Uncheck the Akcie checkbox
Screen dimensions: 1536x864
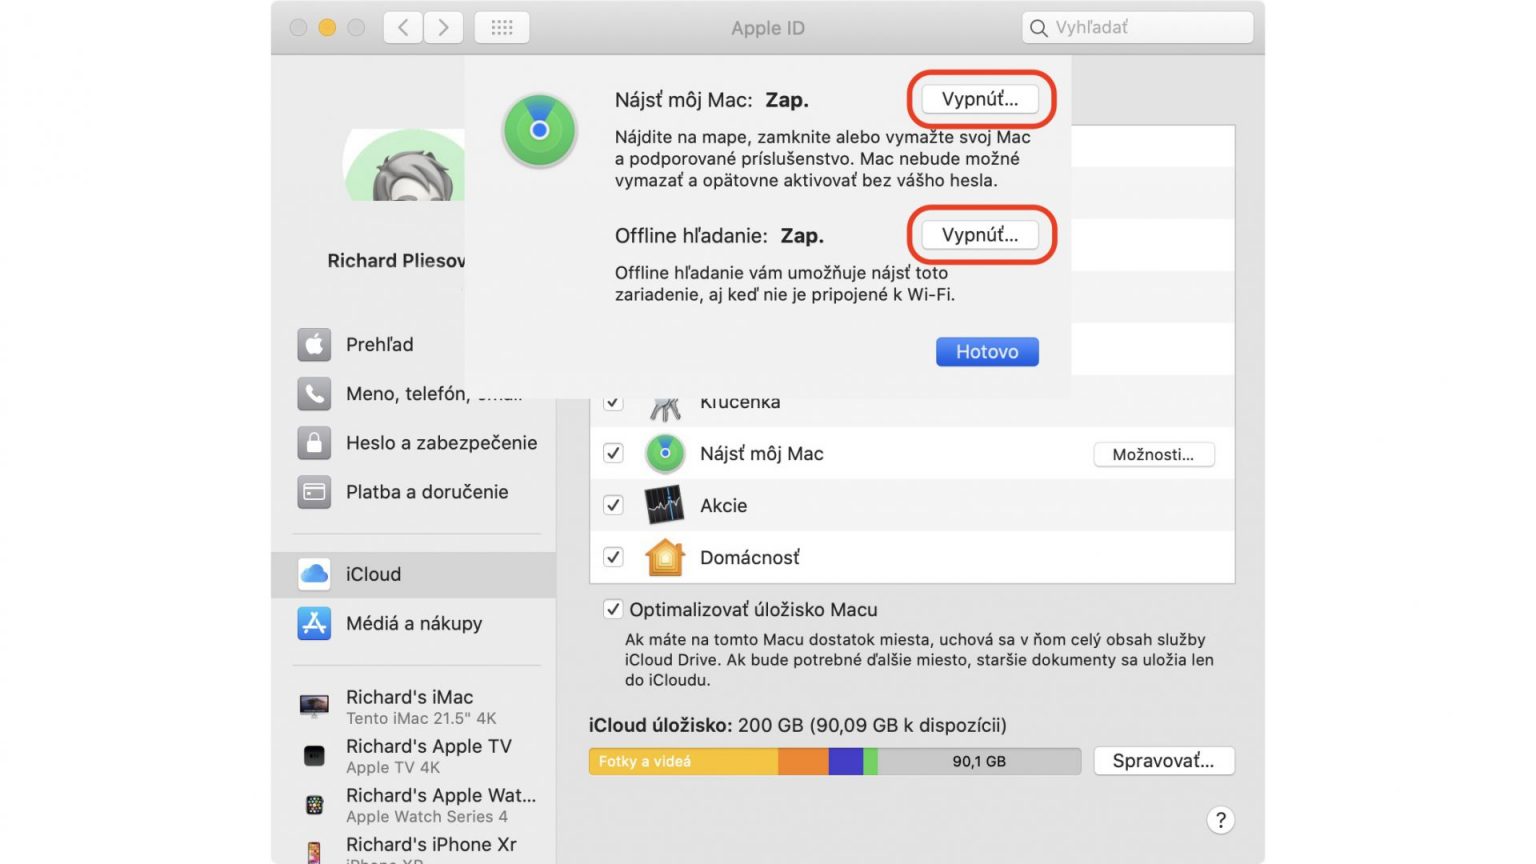pos(613,505)
